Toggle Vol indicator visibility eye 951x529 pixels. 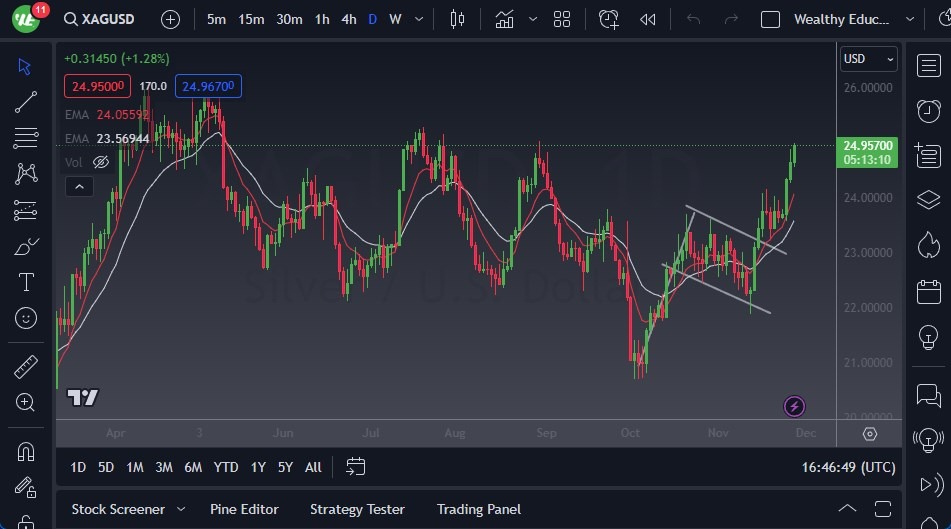[x=100, y=162]
